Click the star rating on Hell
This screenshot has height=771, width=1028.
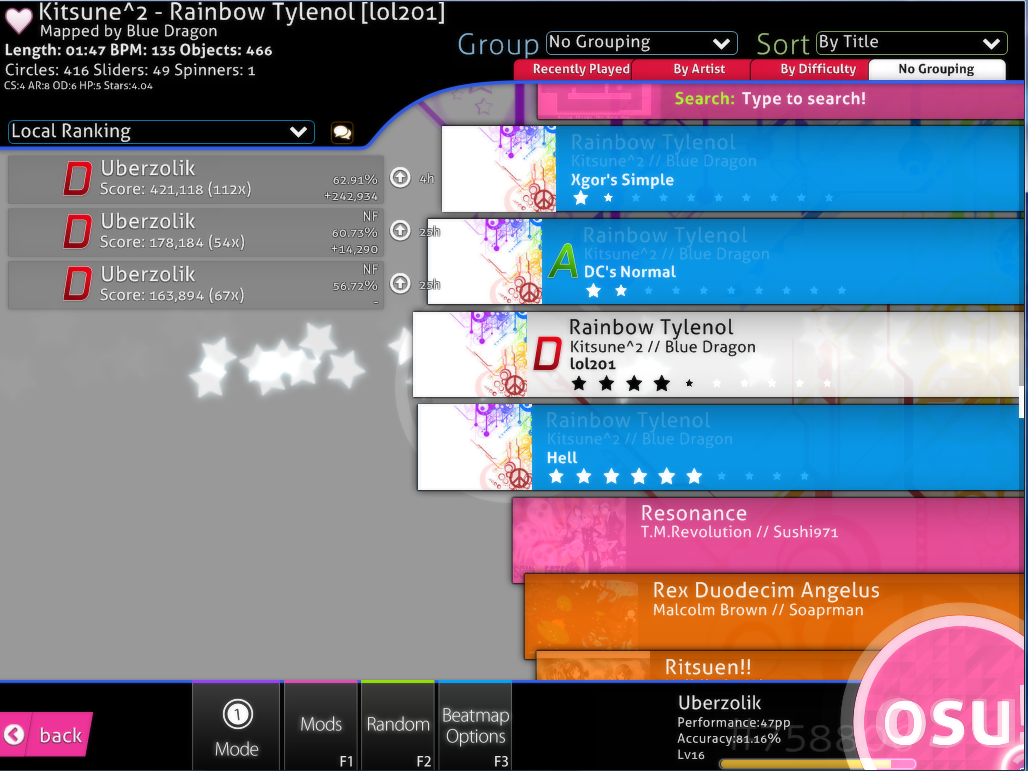pos(679,476)
